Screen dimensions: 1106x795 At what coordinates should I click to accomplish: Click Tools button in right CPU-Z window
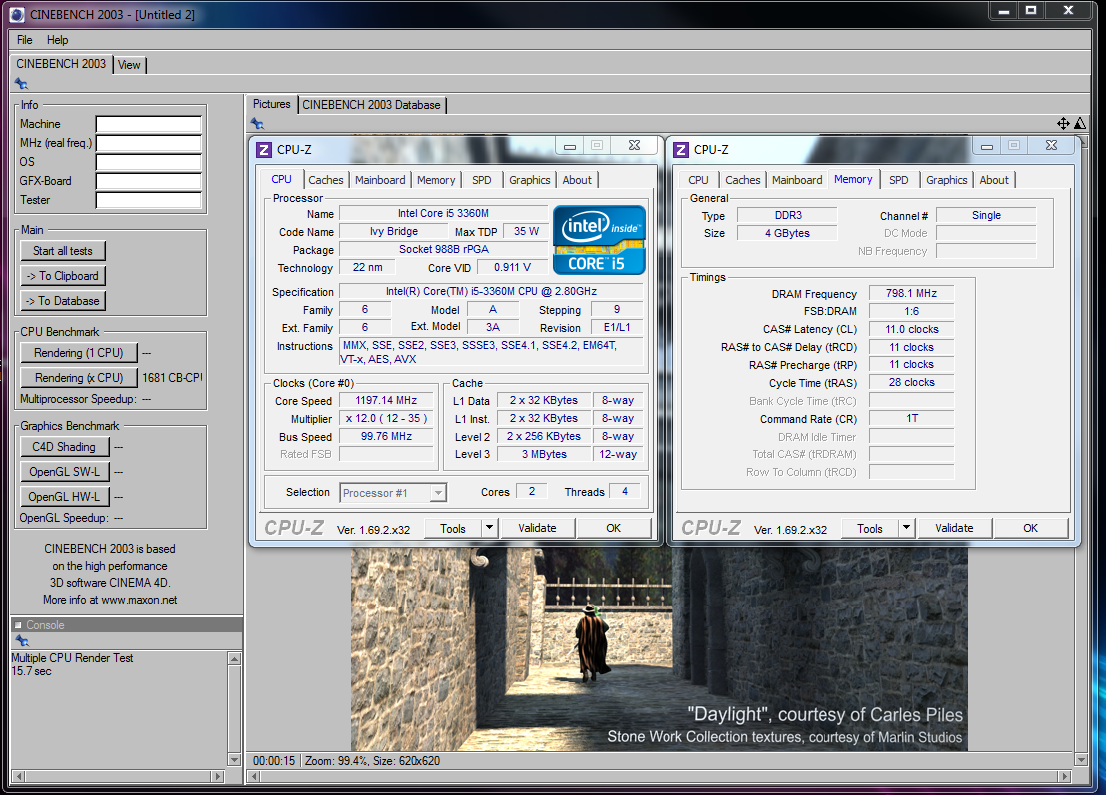870,528
